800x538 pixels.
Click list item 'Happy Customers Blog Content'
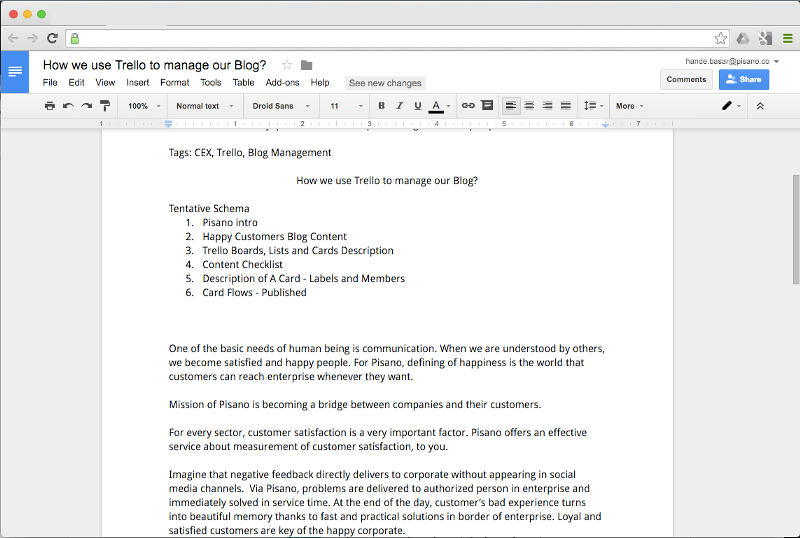(274, 236)
